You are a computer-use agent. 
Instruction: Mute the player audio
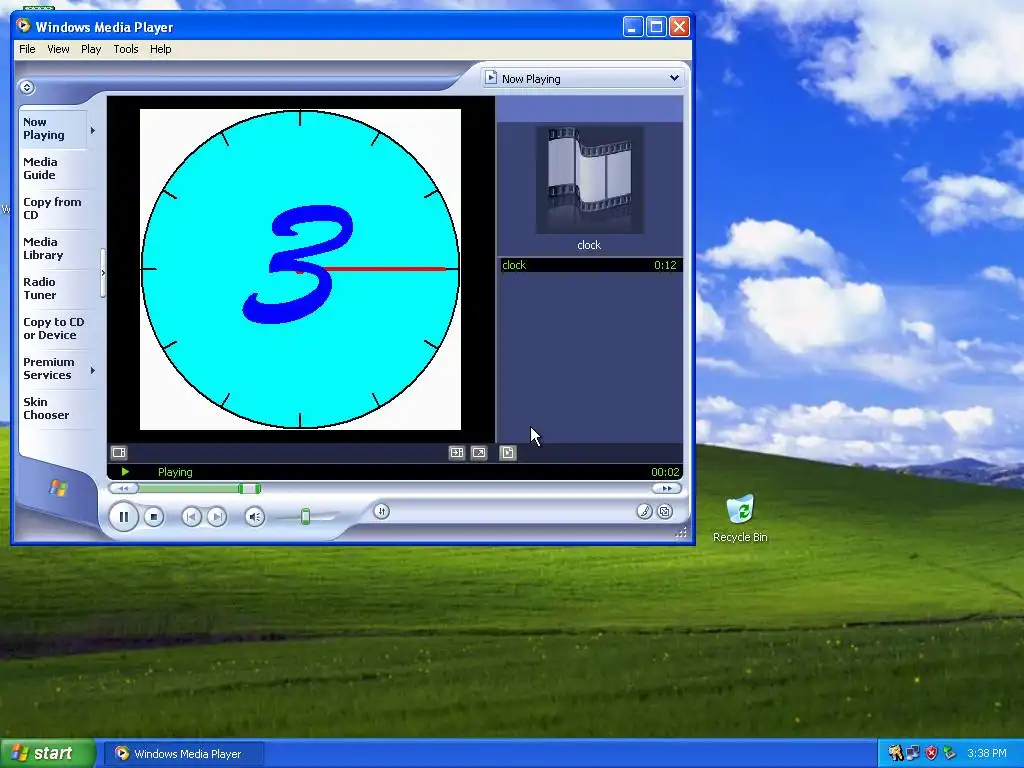click(x=255, y=517)
